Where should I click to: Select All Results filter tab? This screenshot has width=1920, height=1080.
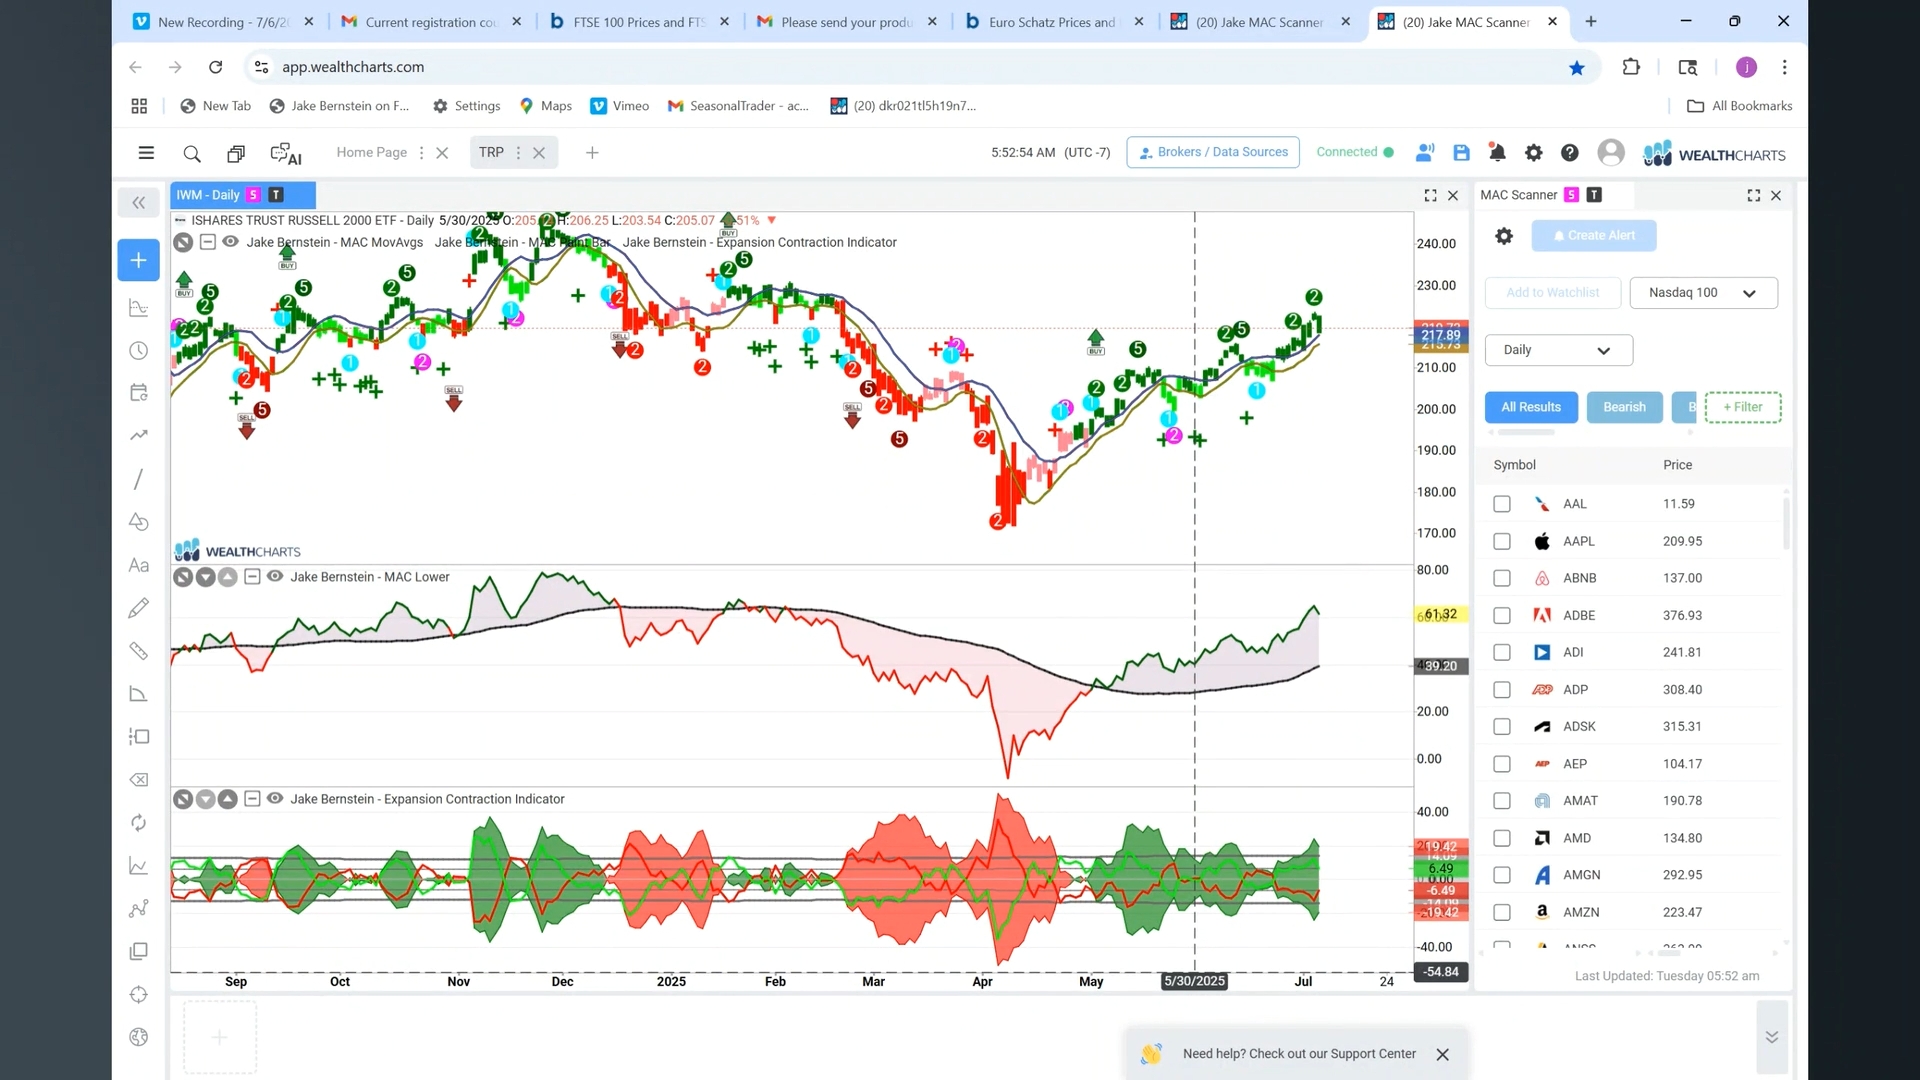coord(1531,407)
